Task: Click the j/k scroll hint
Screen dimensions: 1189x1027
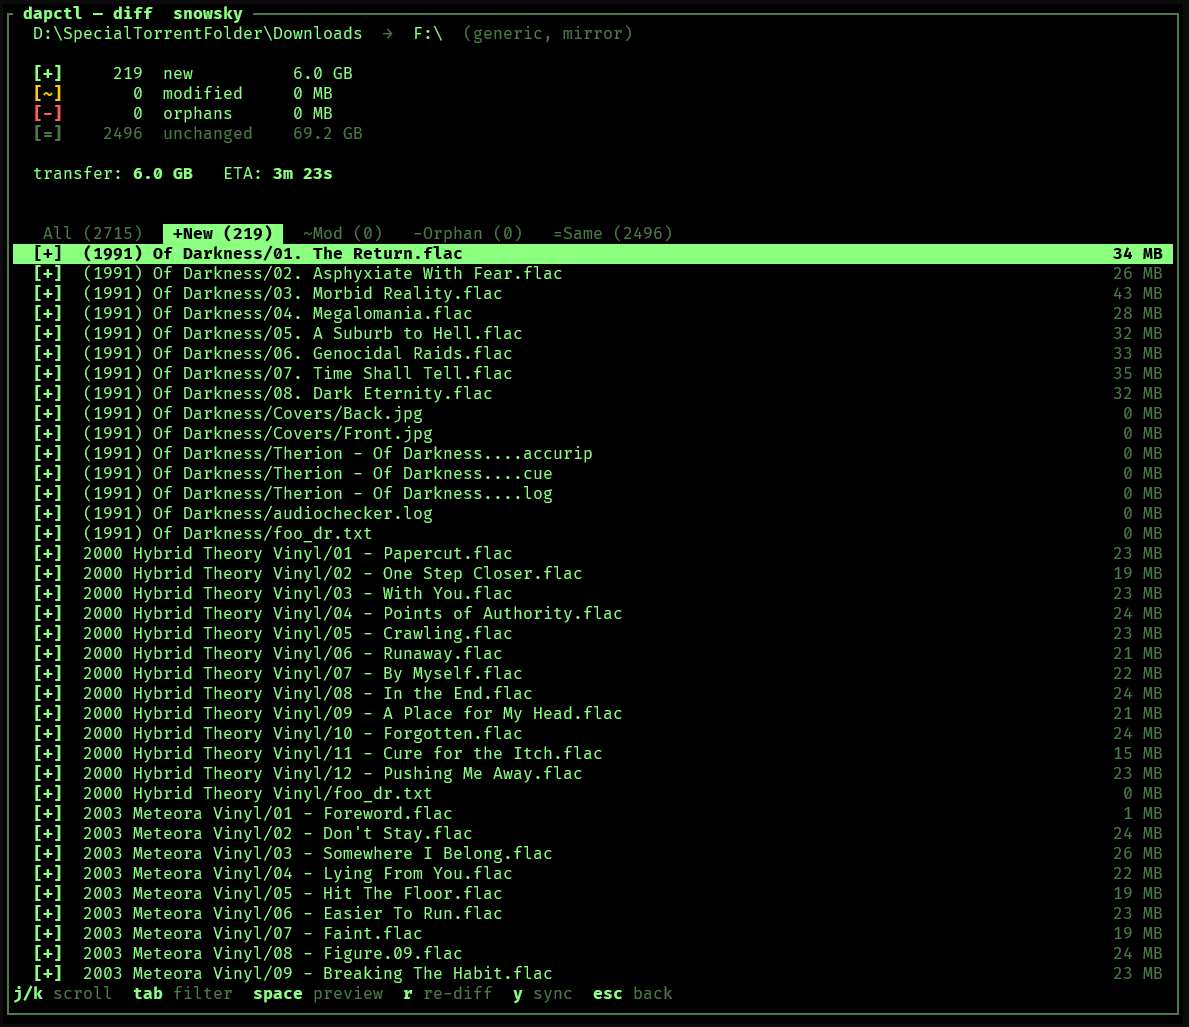Action: pyautogui.click(x=63, y=994)
